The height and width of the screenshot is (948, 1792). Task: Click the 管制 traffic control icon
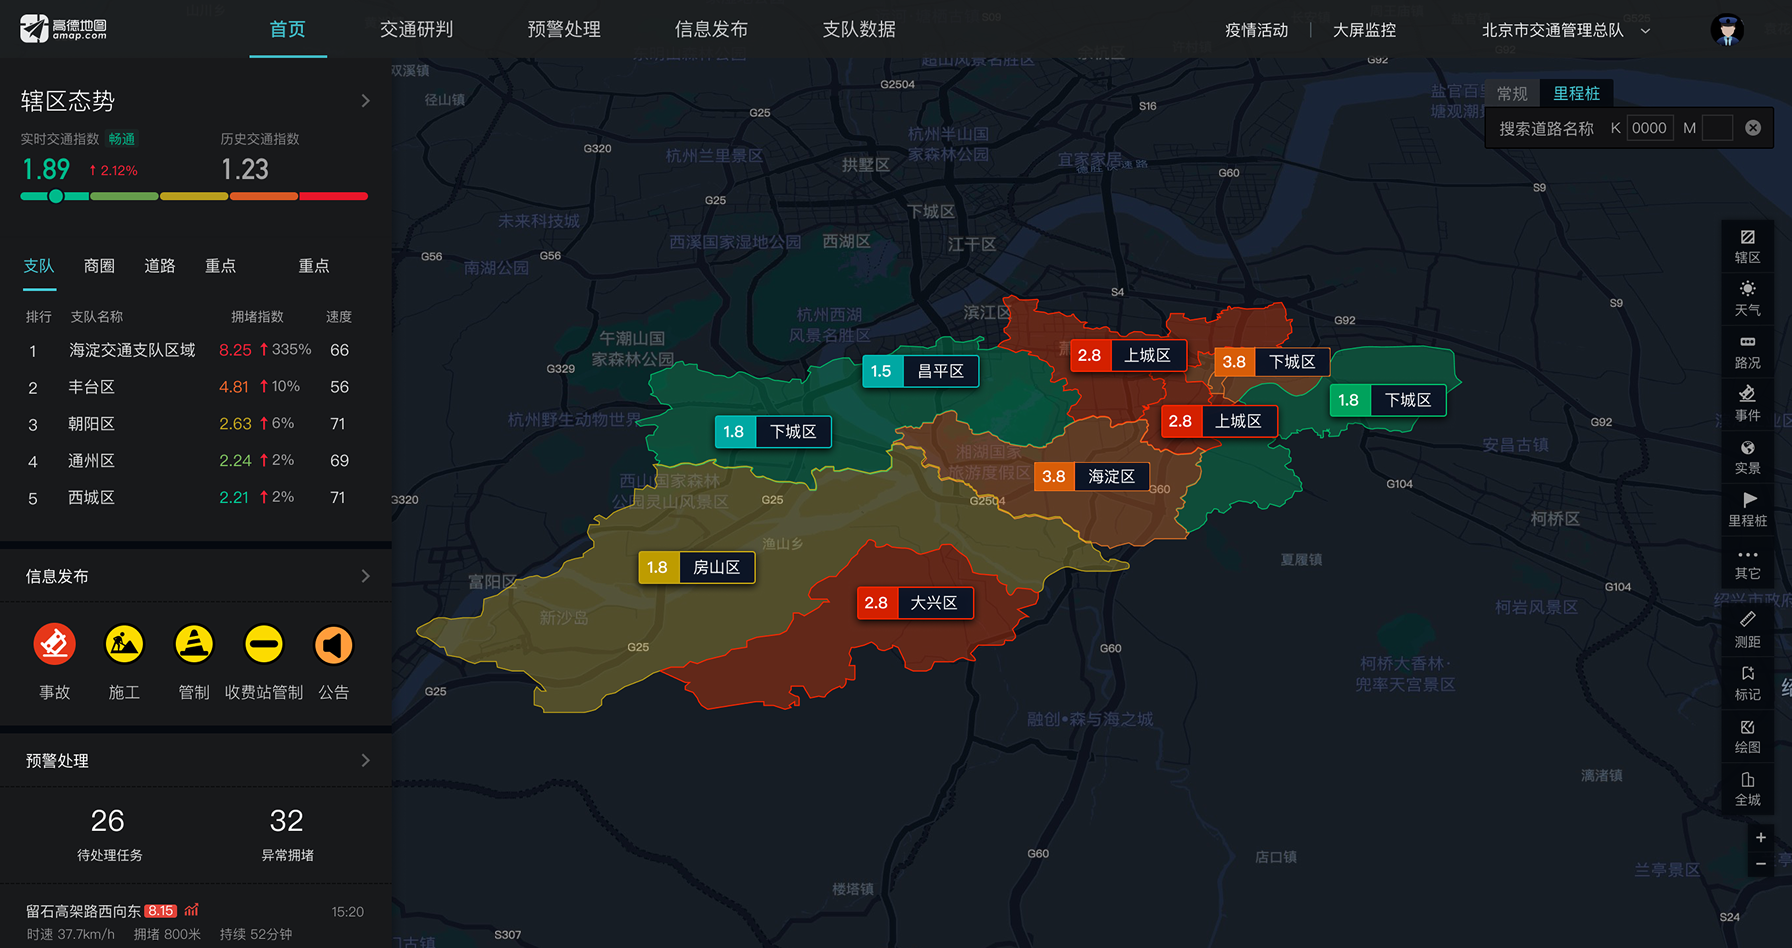(194, 644)
